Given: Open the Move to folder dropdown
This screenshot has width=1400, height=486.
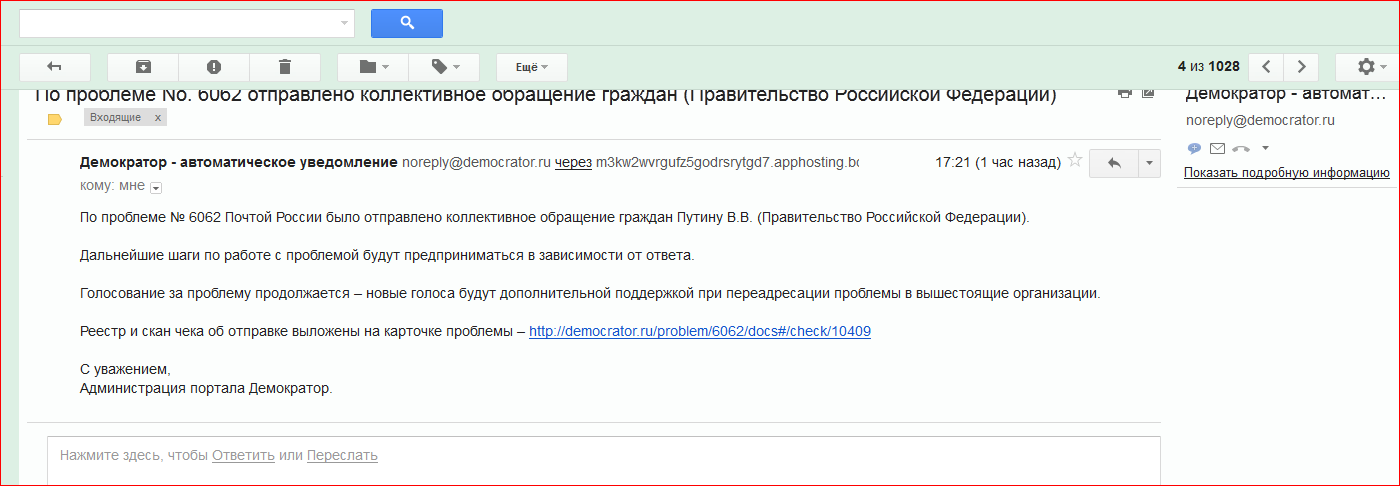Looking at the screenshot, I should [373, 67].
